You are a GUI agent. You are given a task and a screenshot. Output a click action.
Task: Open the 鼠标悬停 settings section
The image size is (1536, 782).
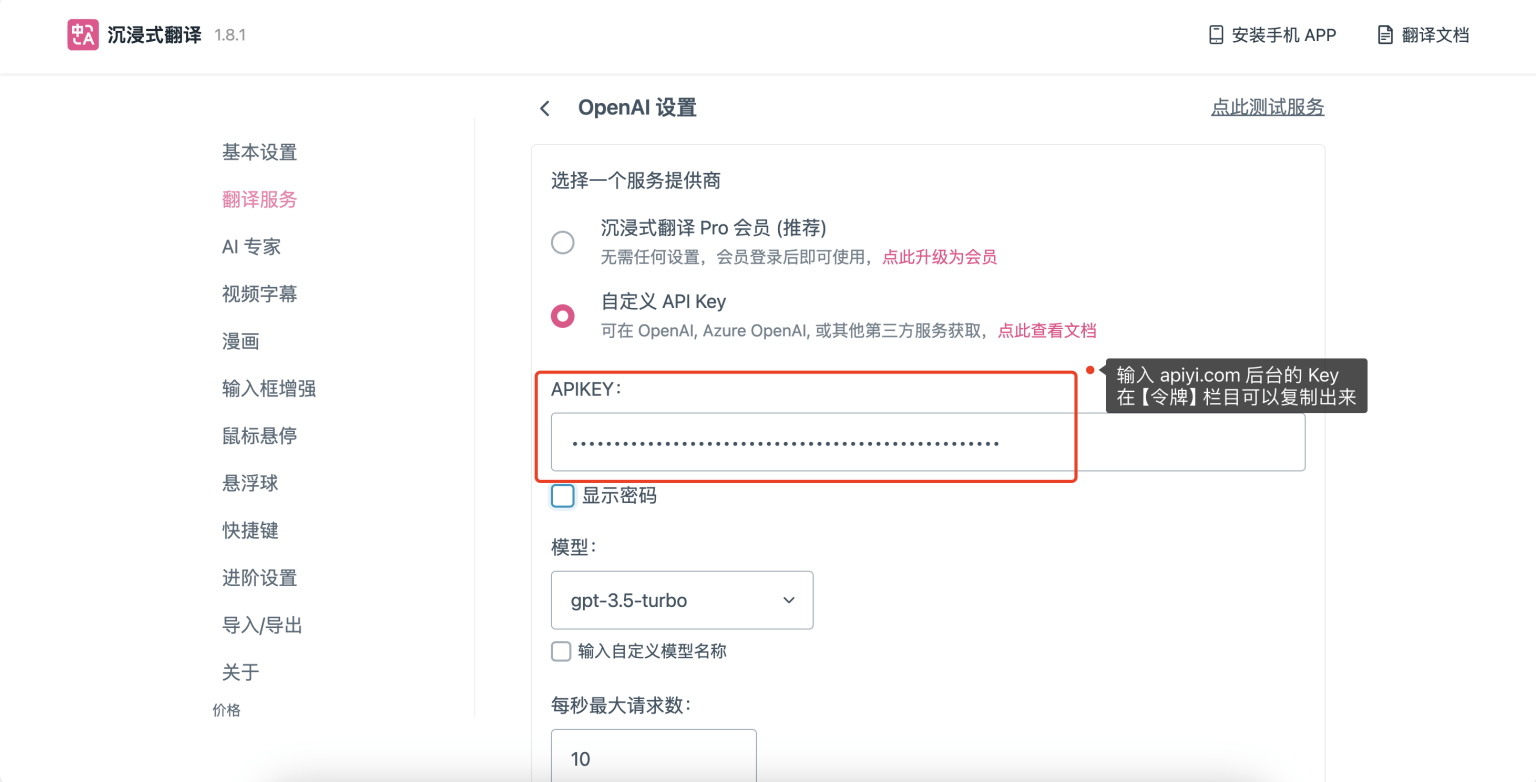(258, 435)
